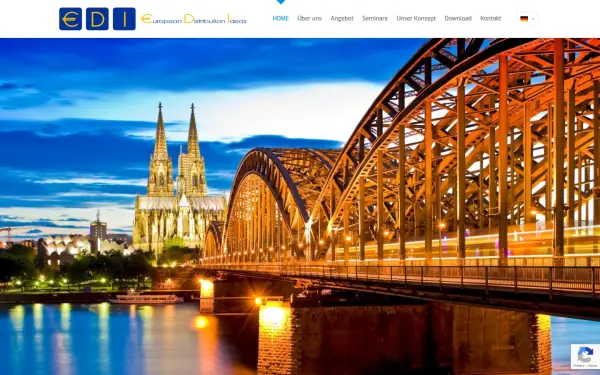
Task: Open the Seminare menu item
Action: 375,18
